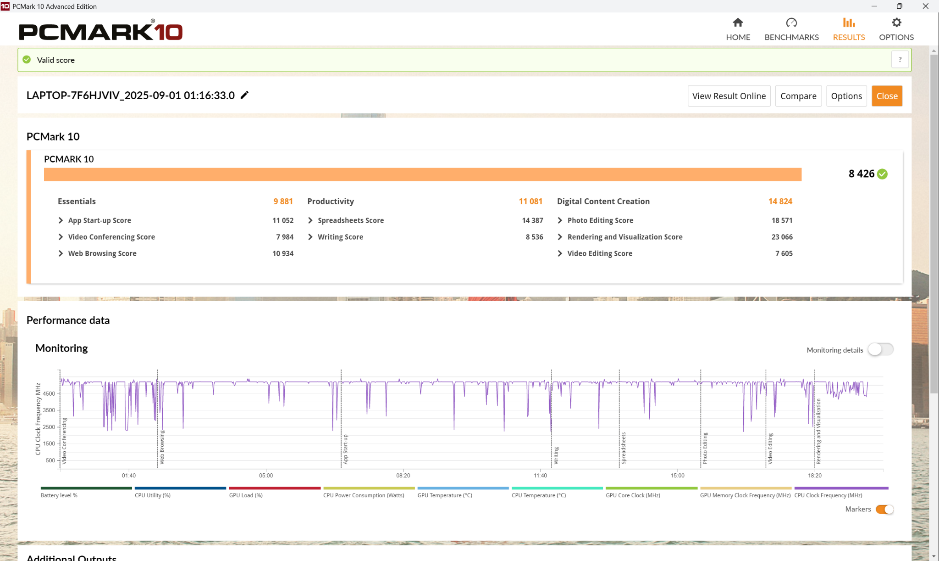Image resolution: width=939 pixels, height=561 pixels.
Task: Click the Photo Editing value 18 571
Action: pyautogui.click(x=782, y=220)
